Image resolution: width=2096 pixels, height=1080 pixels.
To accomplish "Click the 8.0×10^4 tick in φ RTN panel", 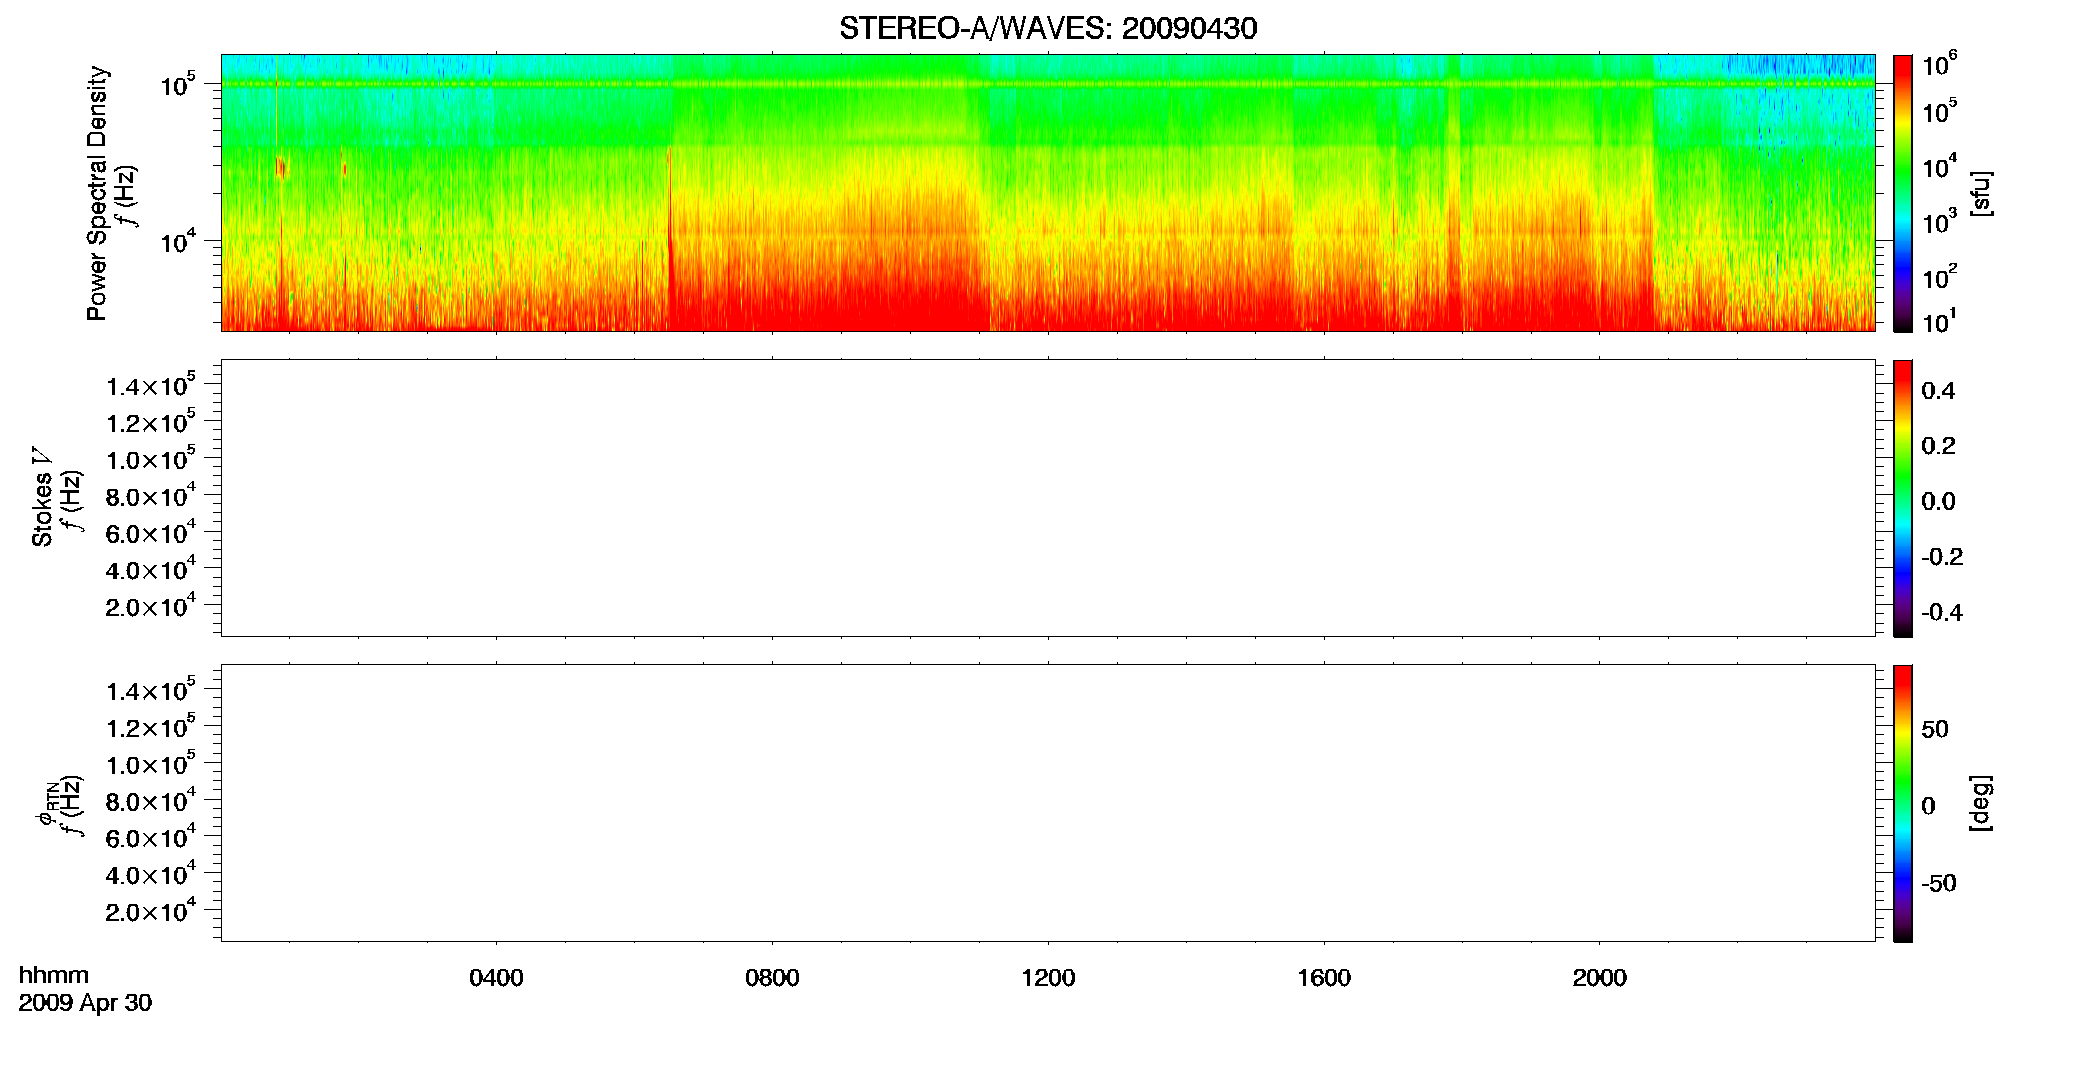I will 150,801.
